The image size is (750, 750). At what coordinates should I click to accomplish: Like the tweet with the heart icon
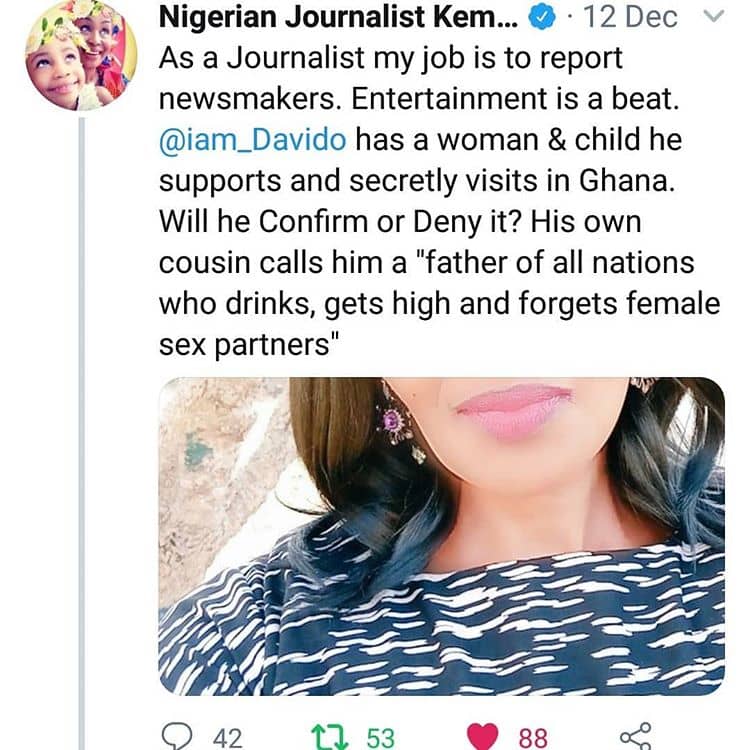[485, 737]
